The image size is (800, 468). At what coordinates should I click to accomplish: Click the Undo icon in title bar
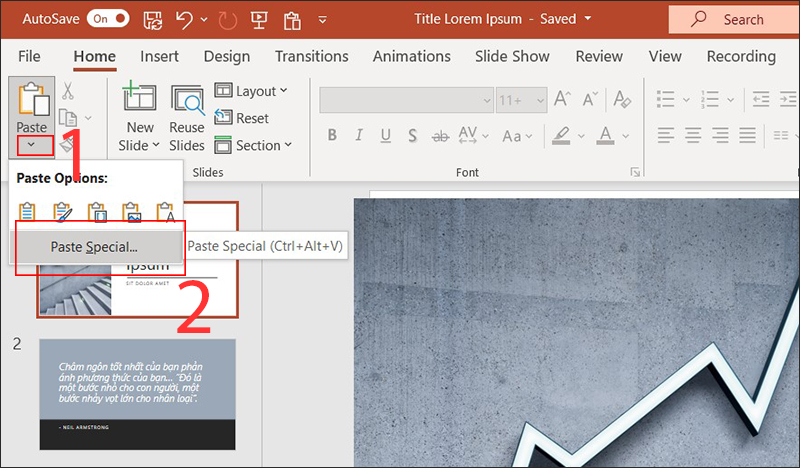coord(182,18)
